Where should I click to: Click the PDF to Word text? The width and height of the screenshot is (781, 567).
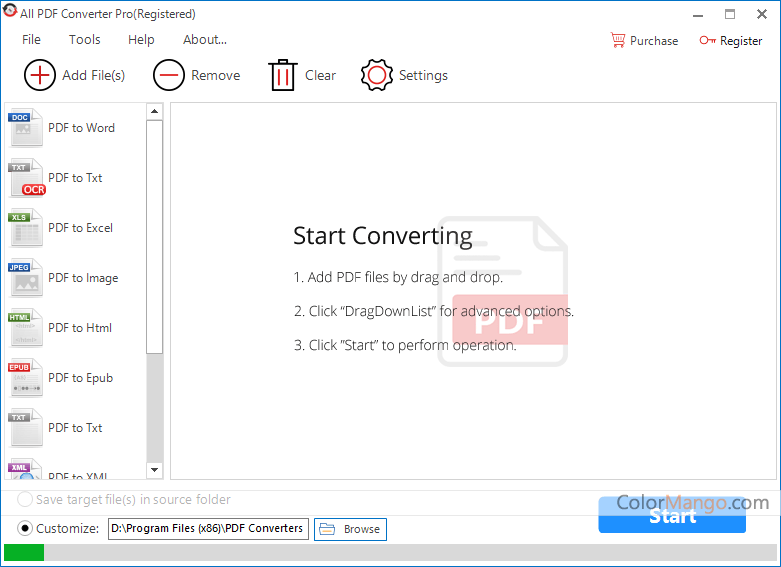[x=81, y=128]
